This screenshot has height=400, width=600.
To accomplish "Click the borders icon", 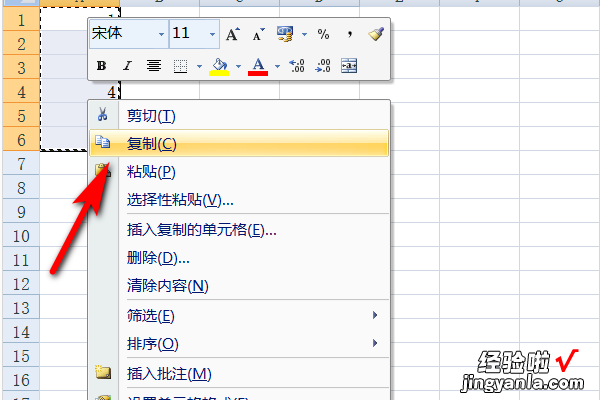I will click(180, 66).
